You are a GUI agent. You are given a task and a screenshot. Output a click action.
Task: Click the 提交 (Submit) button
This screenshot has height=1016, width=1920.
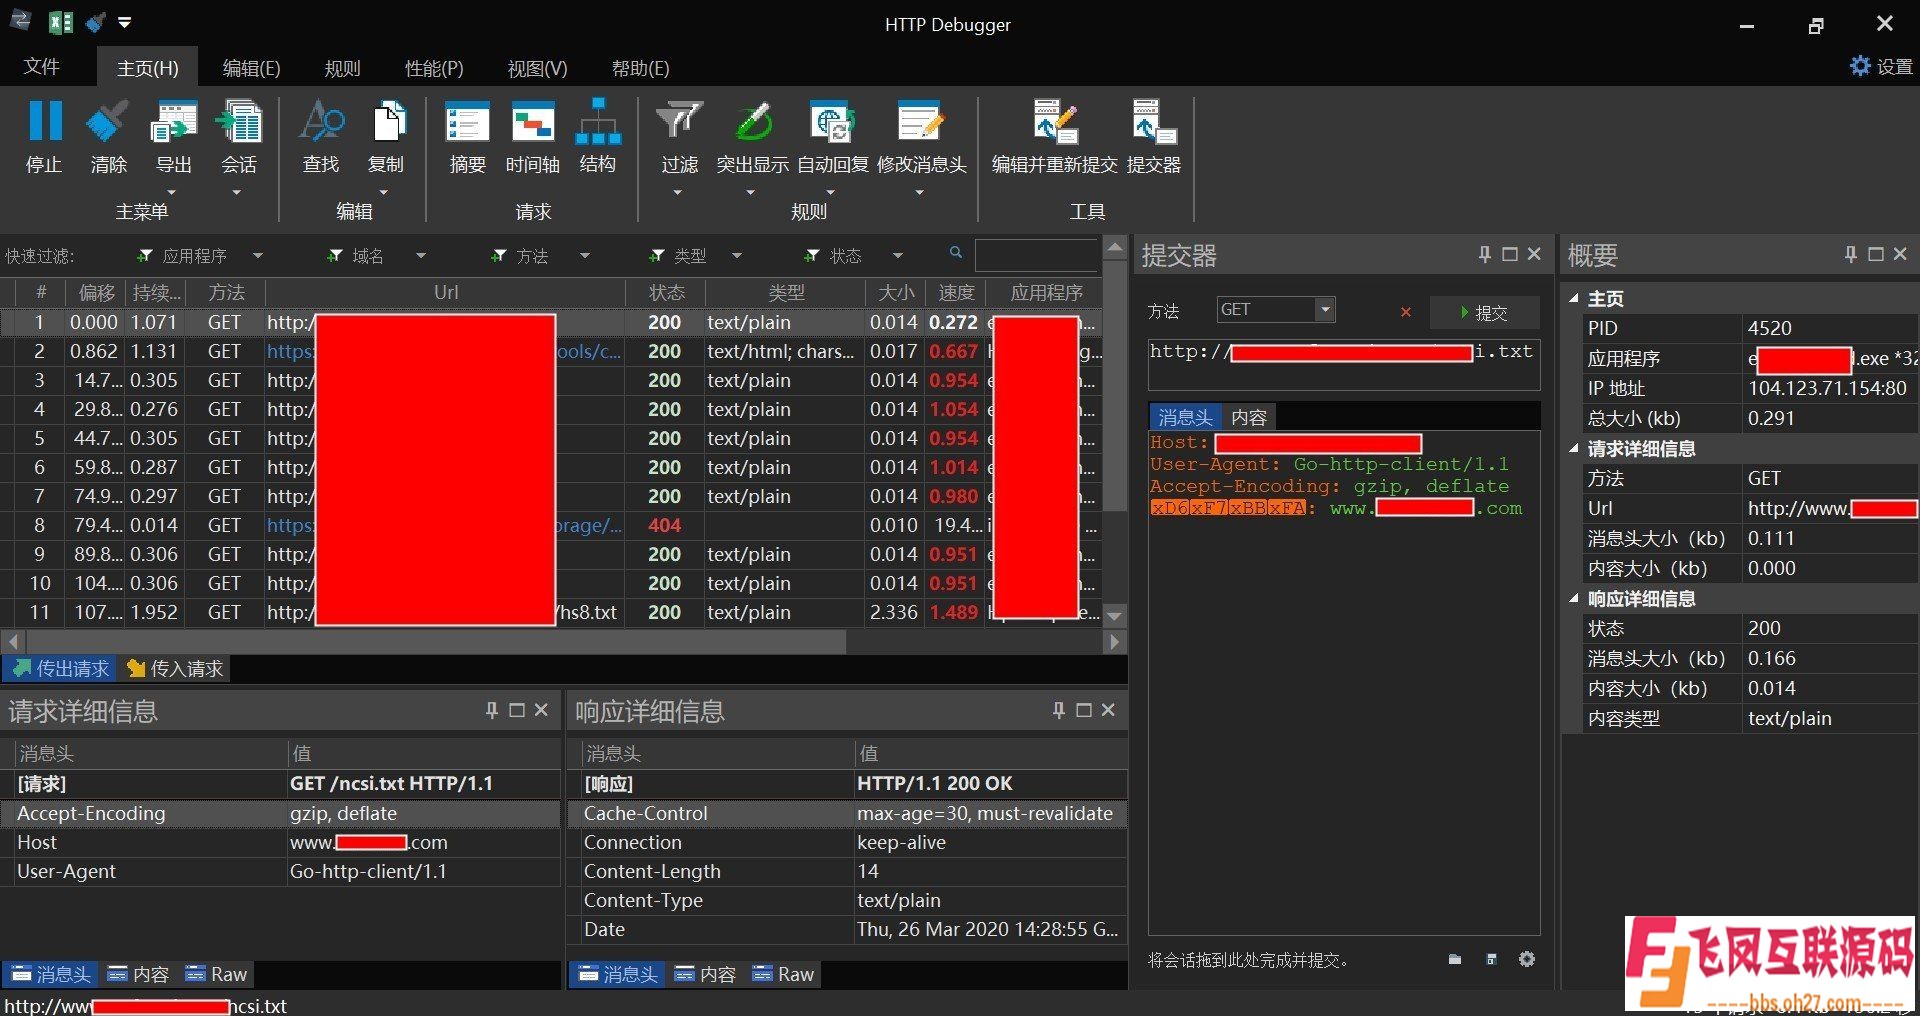1484,313
